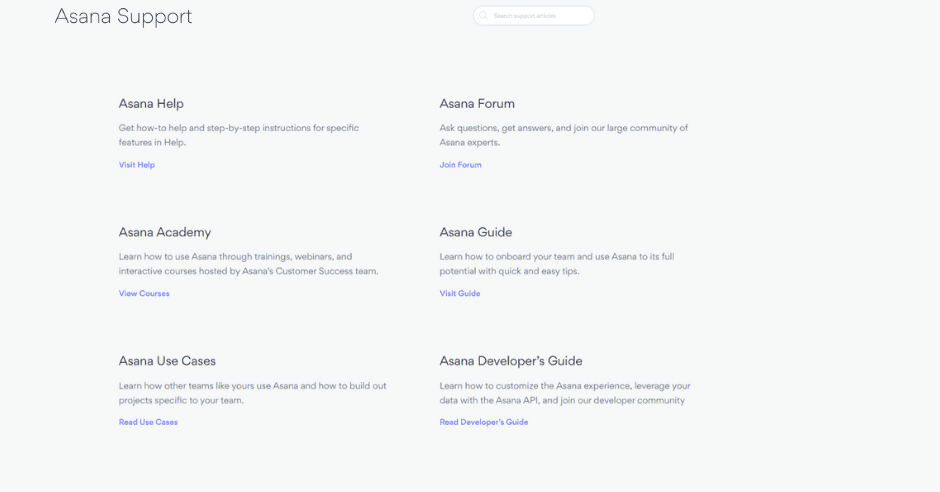
Task: Click the Read Developer's Guide link
Action: (484, 422)
